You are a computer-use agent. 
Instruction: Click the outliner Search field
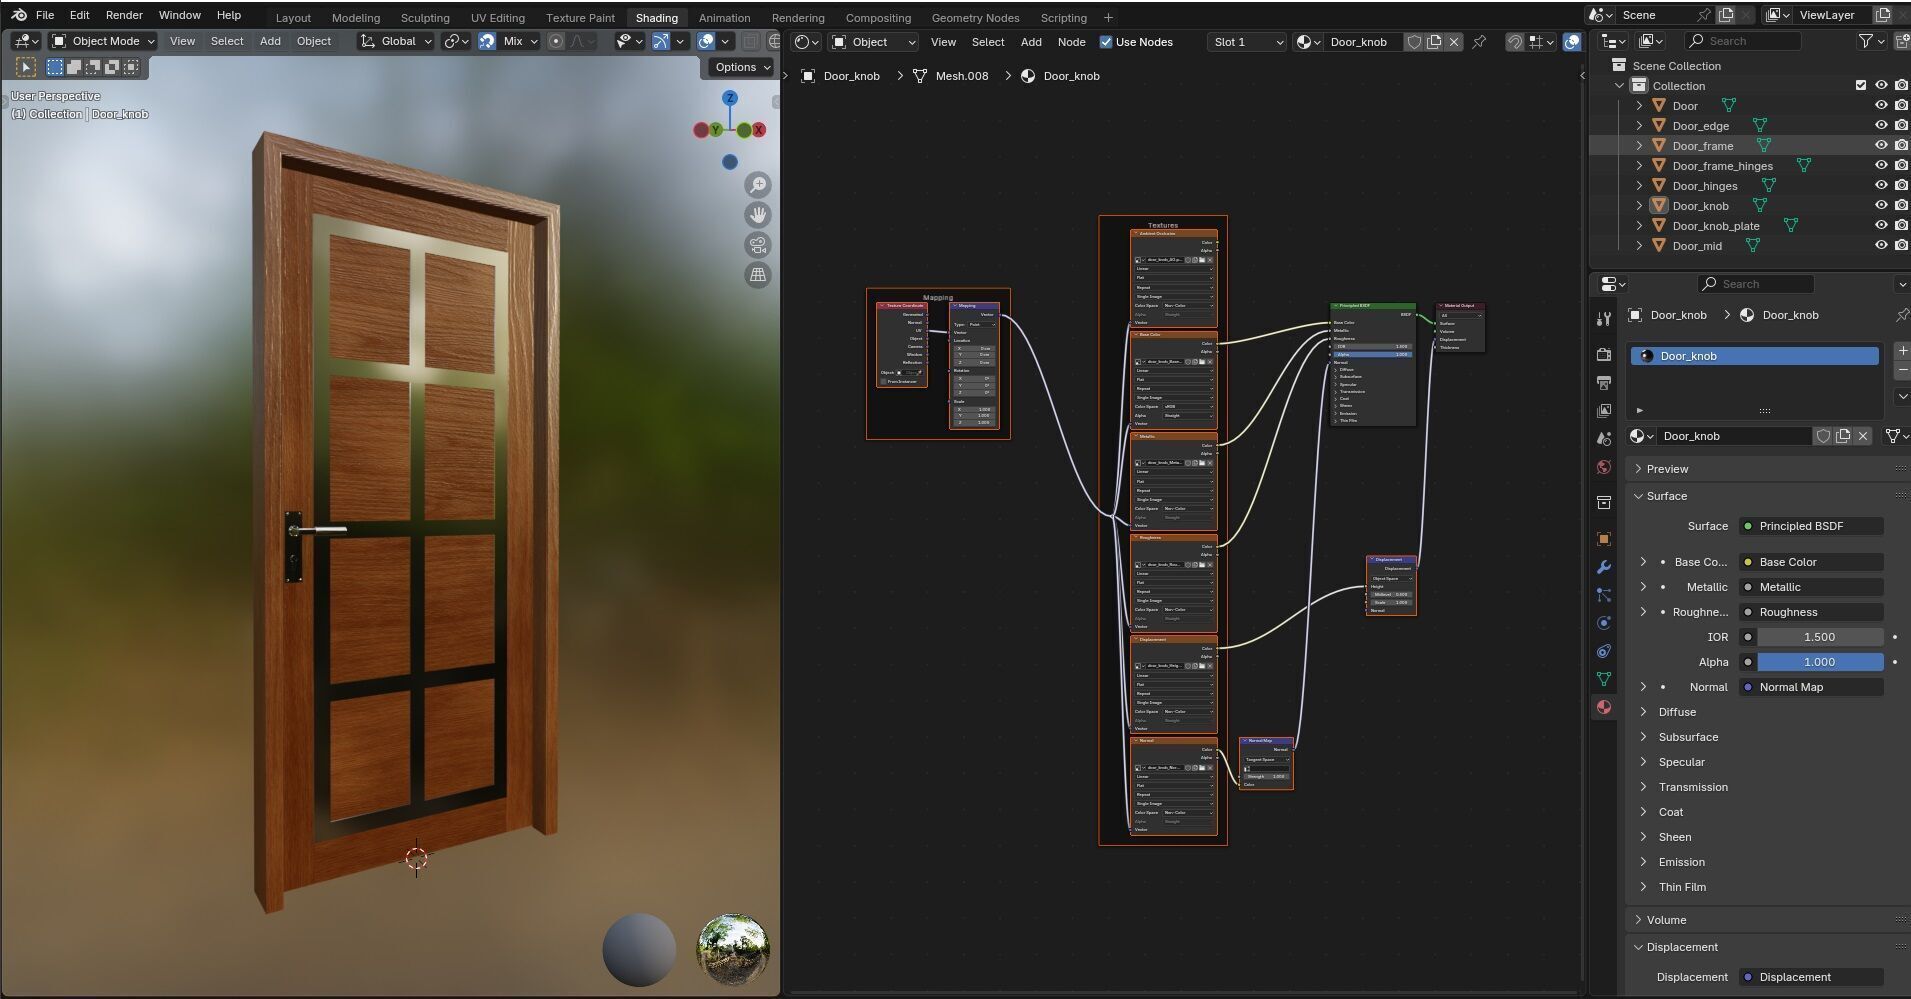click(1743, 41)
